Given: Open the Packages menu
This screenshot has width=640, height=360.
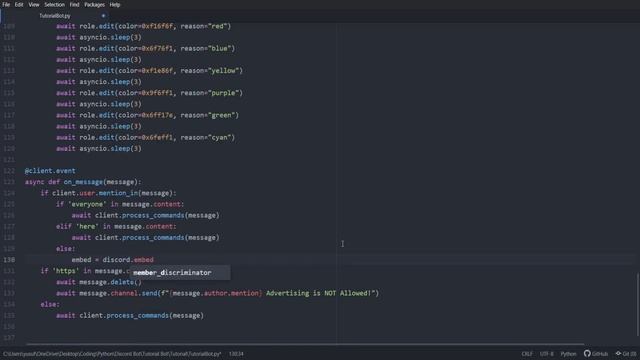Looking at the screenshot, I should (x=94, y=4).
